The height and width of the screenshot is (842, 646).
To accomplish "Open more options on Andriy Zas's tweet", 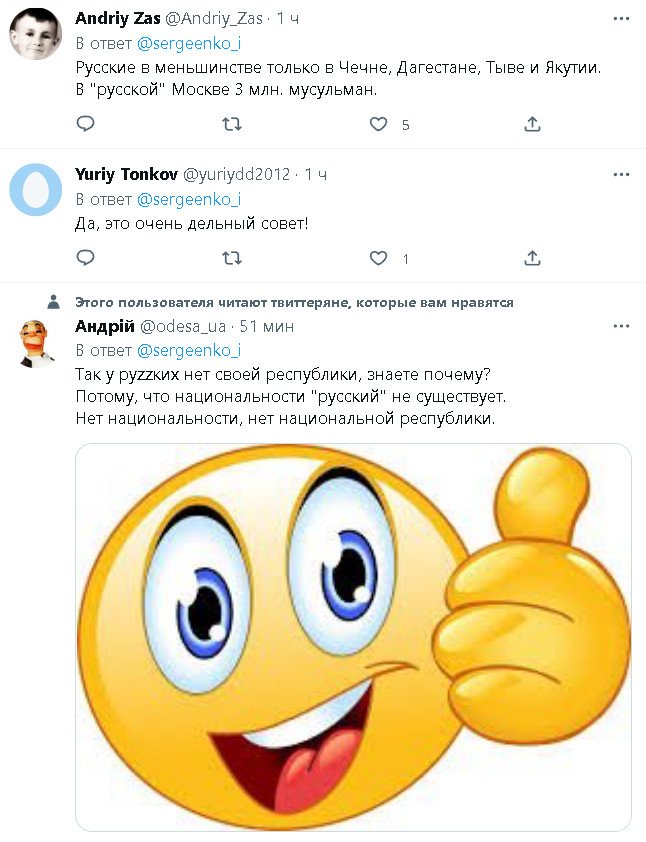I will tap(621, 19).
